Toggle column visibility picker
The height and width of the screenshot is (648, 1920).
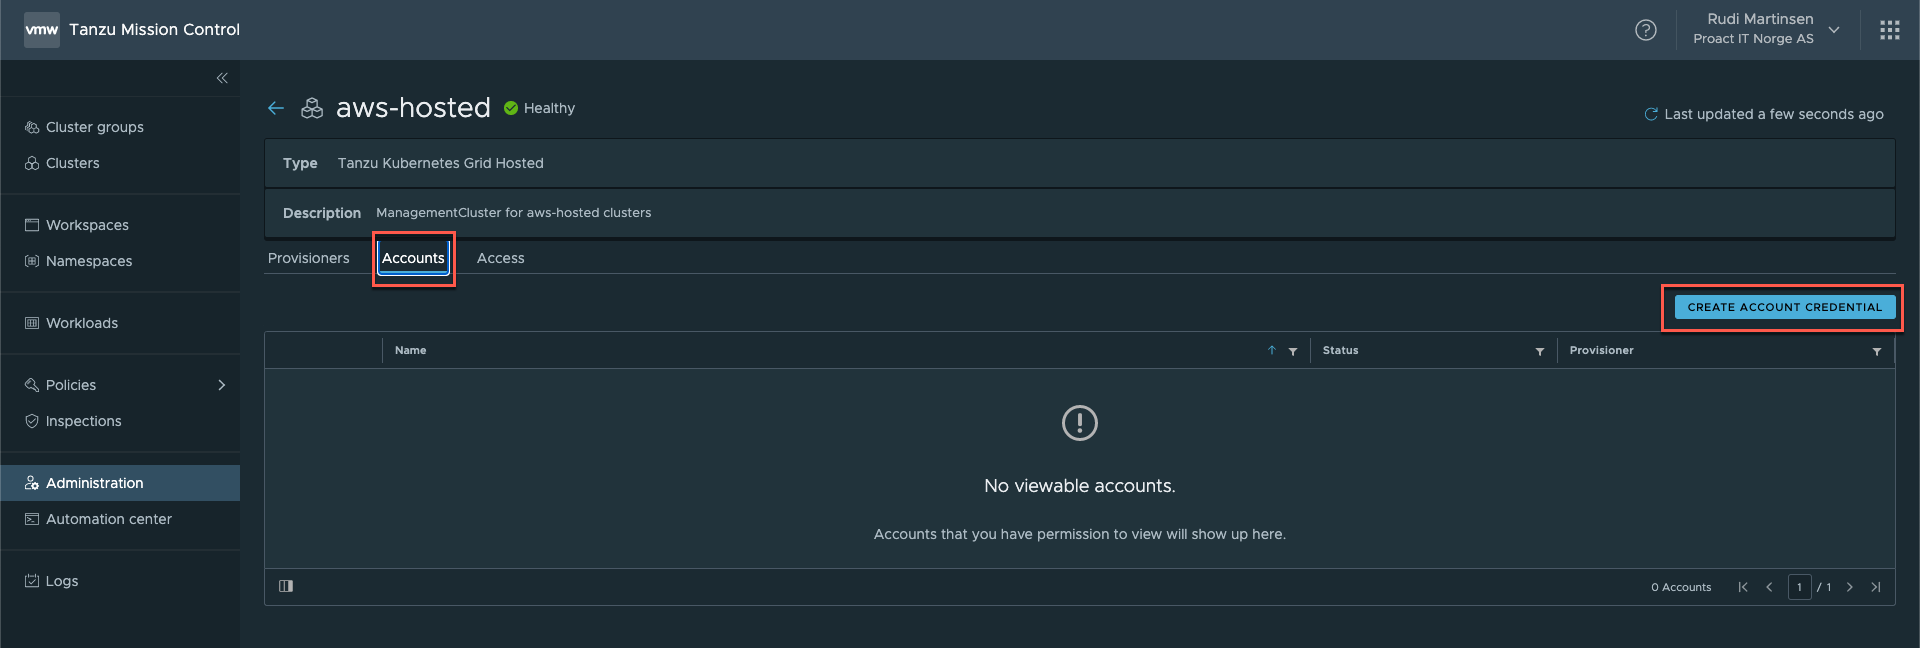click(286, 586)
